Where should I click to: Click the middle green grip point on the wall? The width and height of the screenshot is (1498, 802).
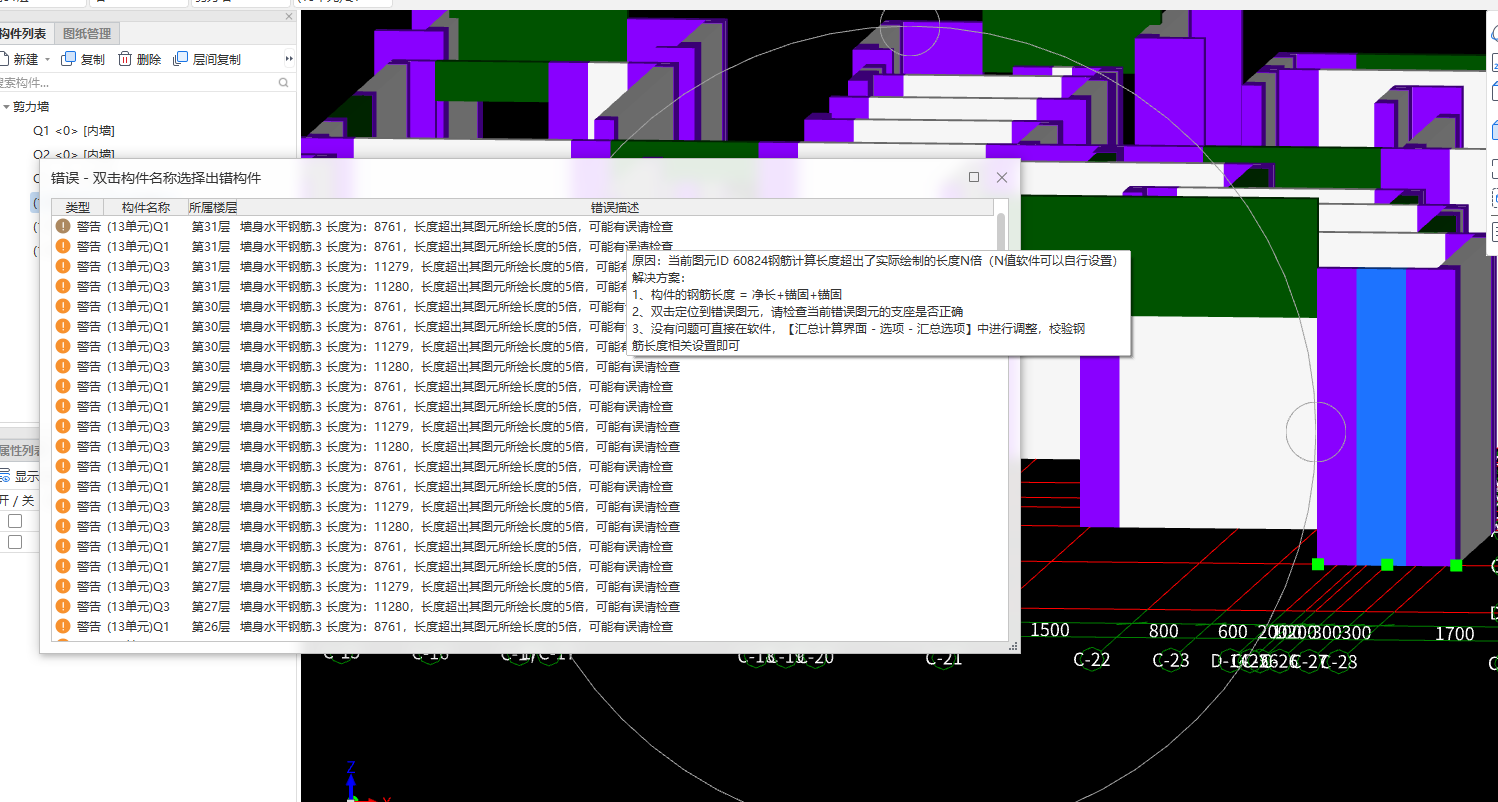coord(1387,565)
